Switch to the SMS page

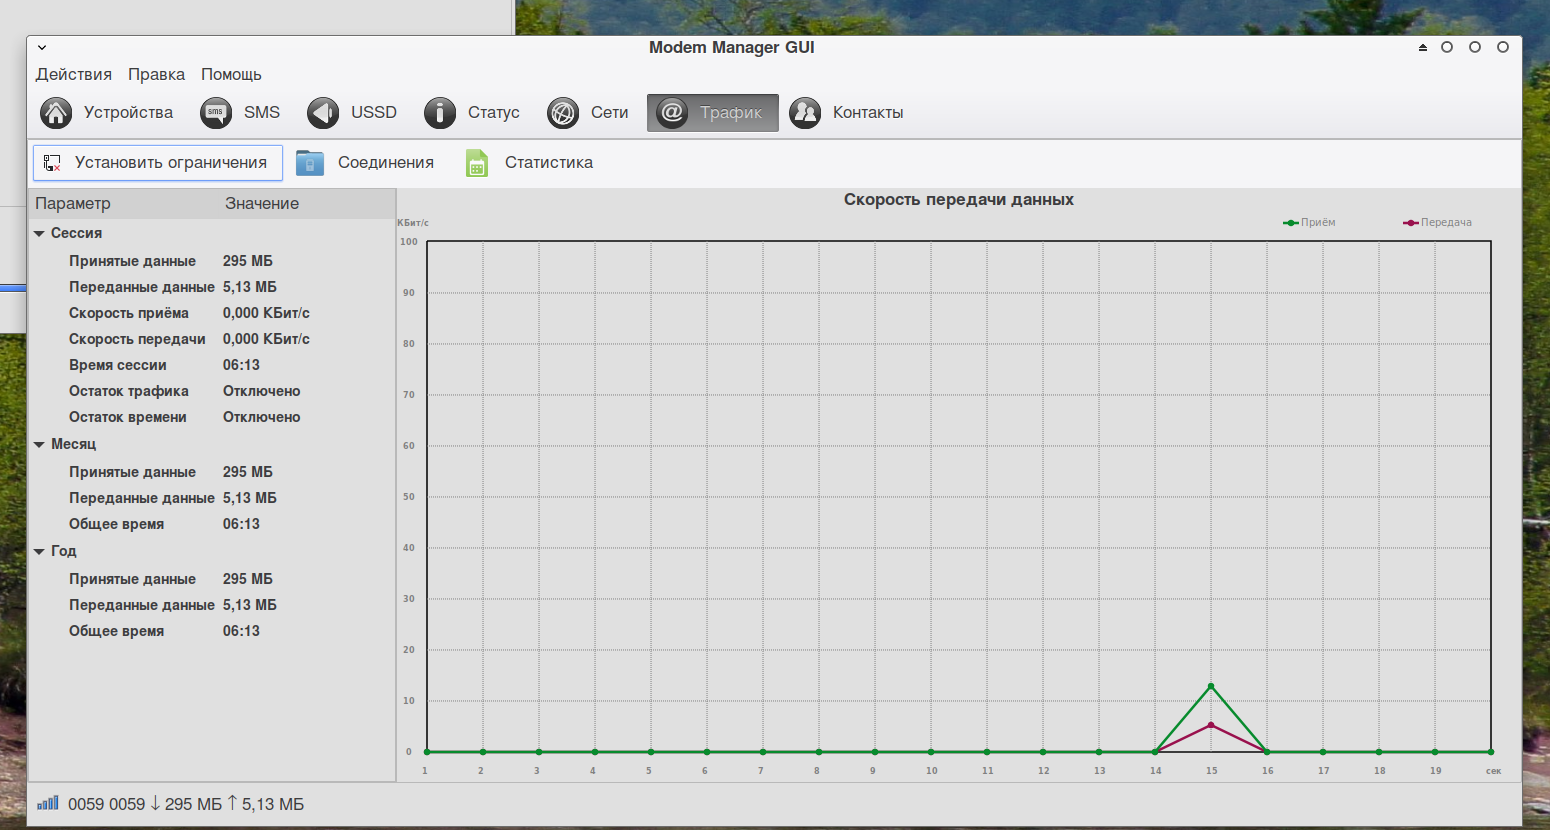point(240,113)
